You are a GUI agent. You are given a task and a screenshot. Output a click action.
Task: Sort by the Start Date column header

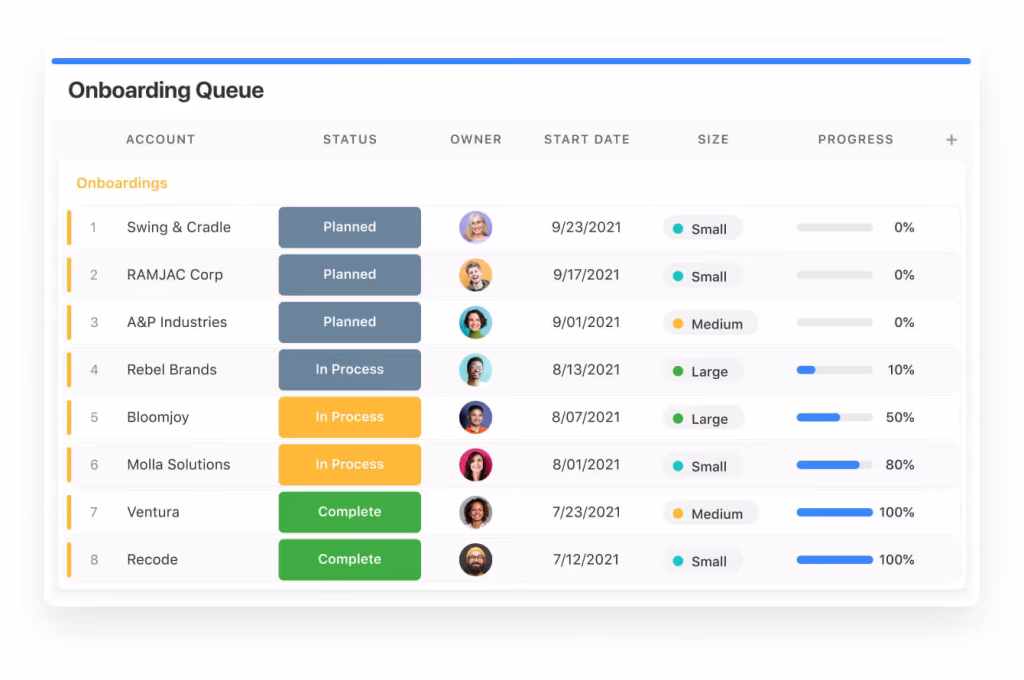click(586, 140)
